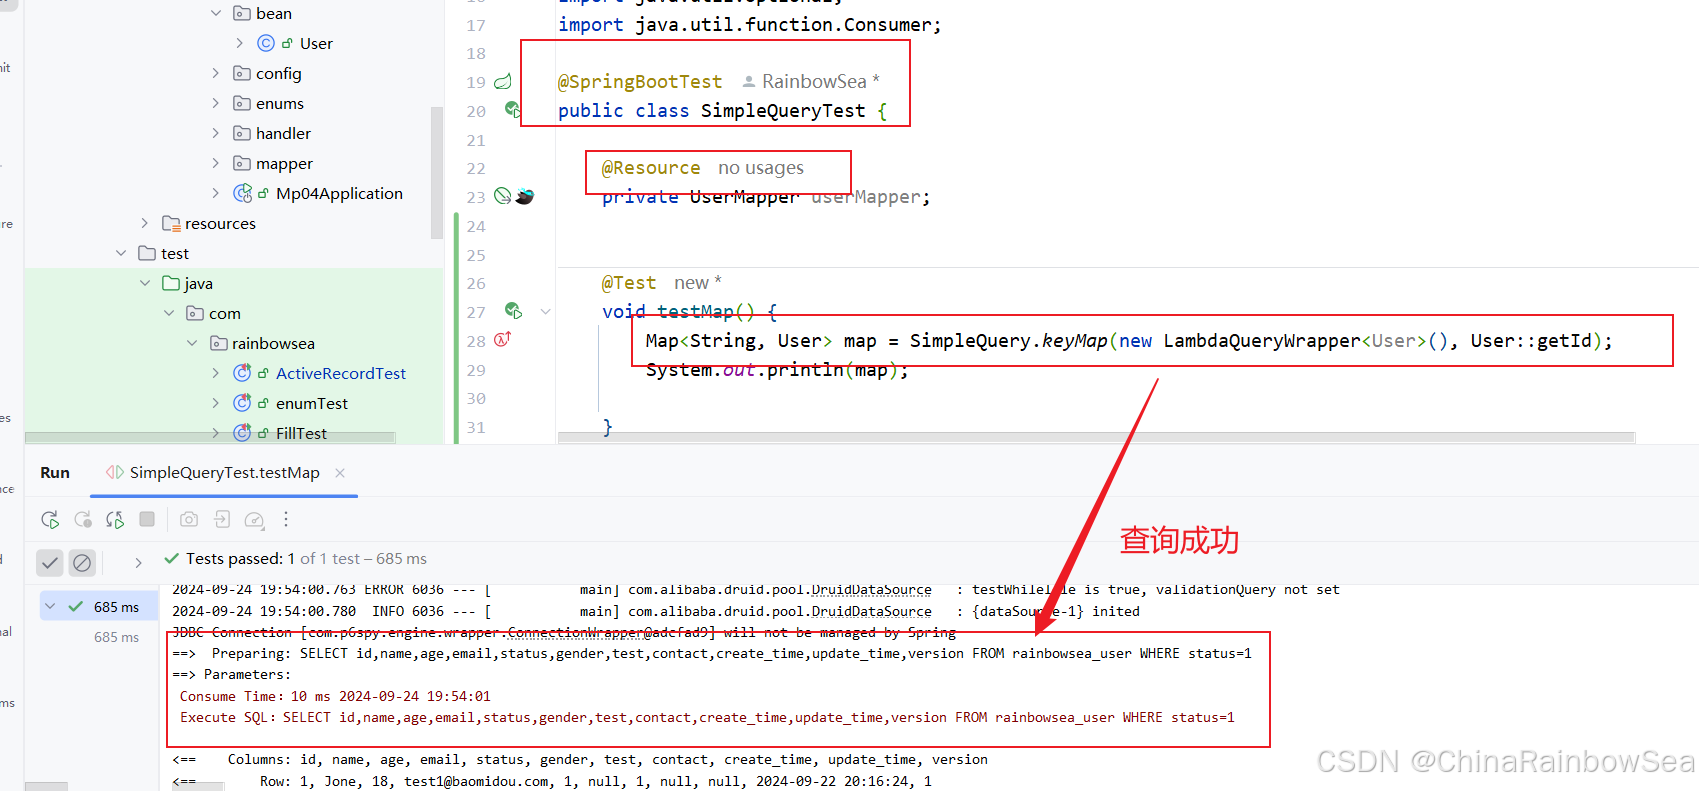This screenshot has height=791, width=1699.
Task: Collapse the 685 ms test result node
Action: point(50,607)
